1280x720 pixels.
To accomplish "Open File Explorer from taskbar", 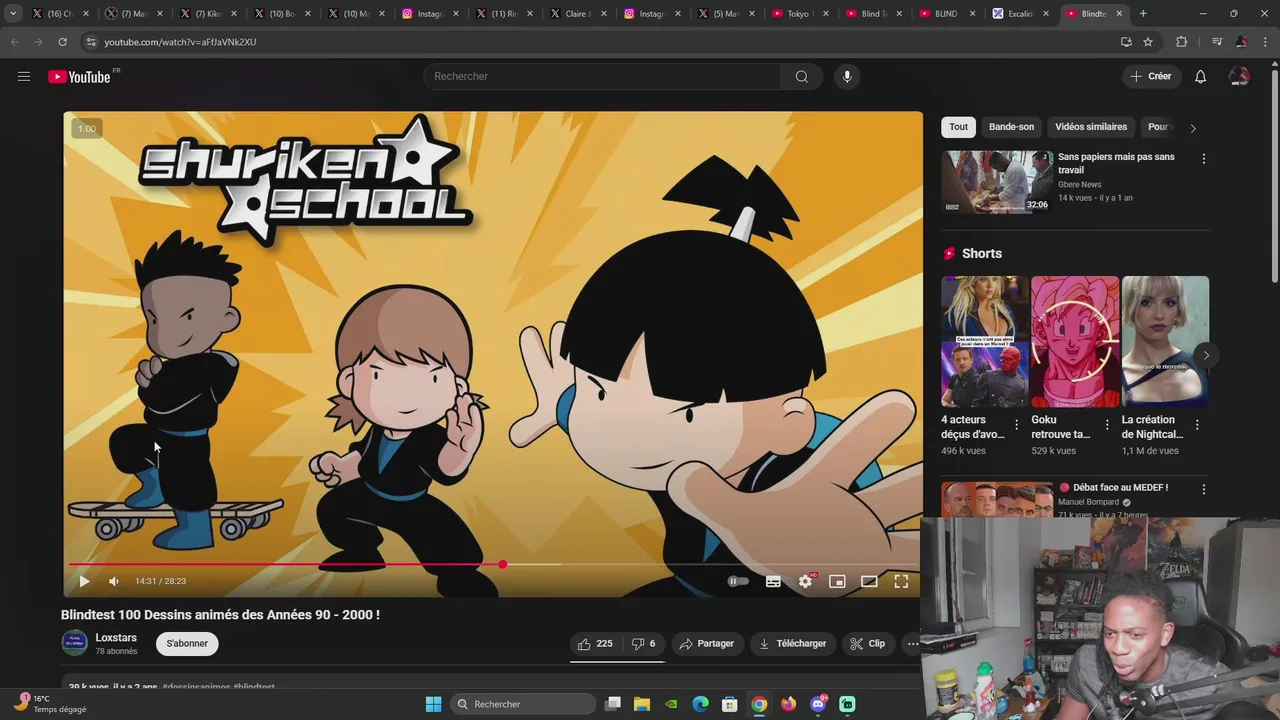I will click(x=642, y=704).
